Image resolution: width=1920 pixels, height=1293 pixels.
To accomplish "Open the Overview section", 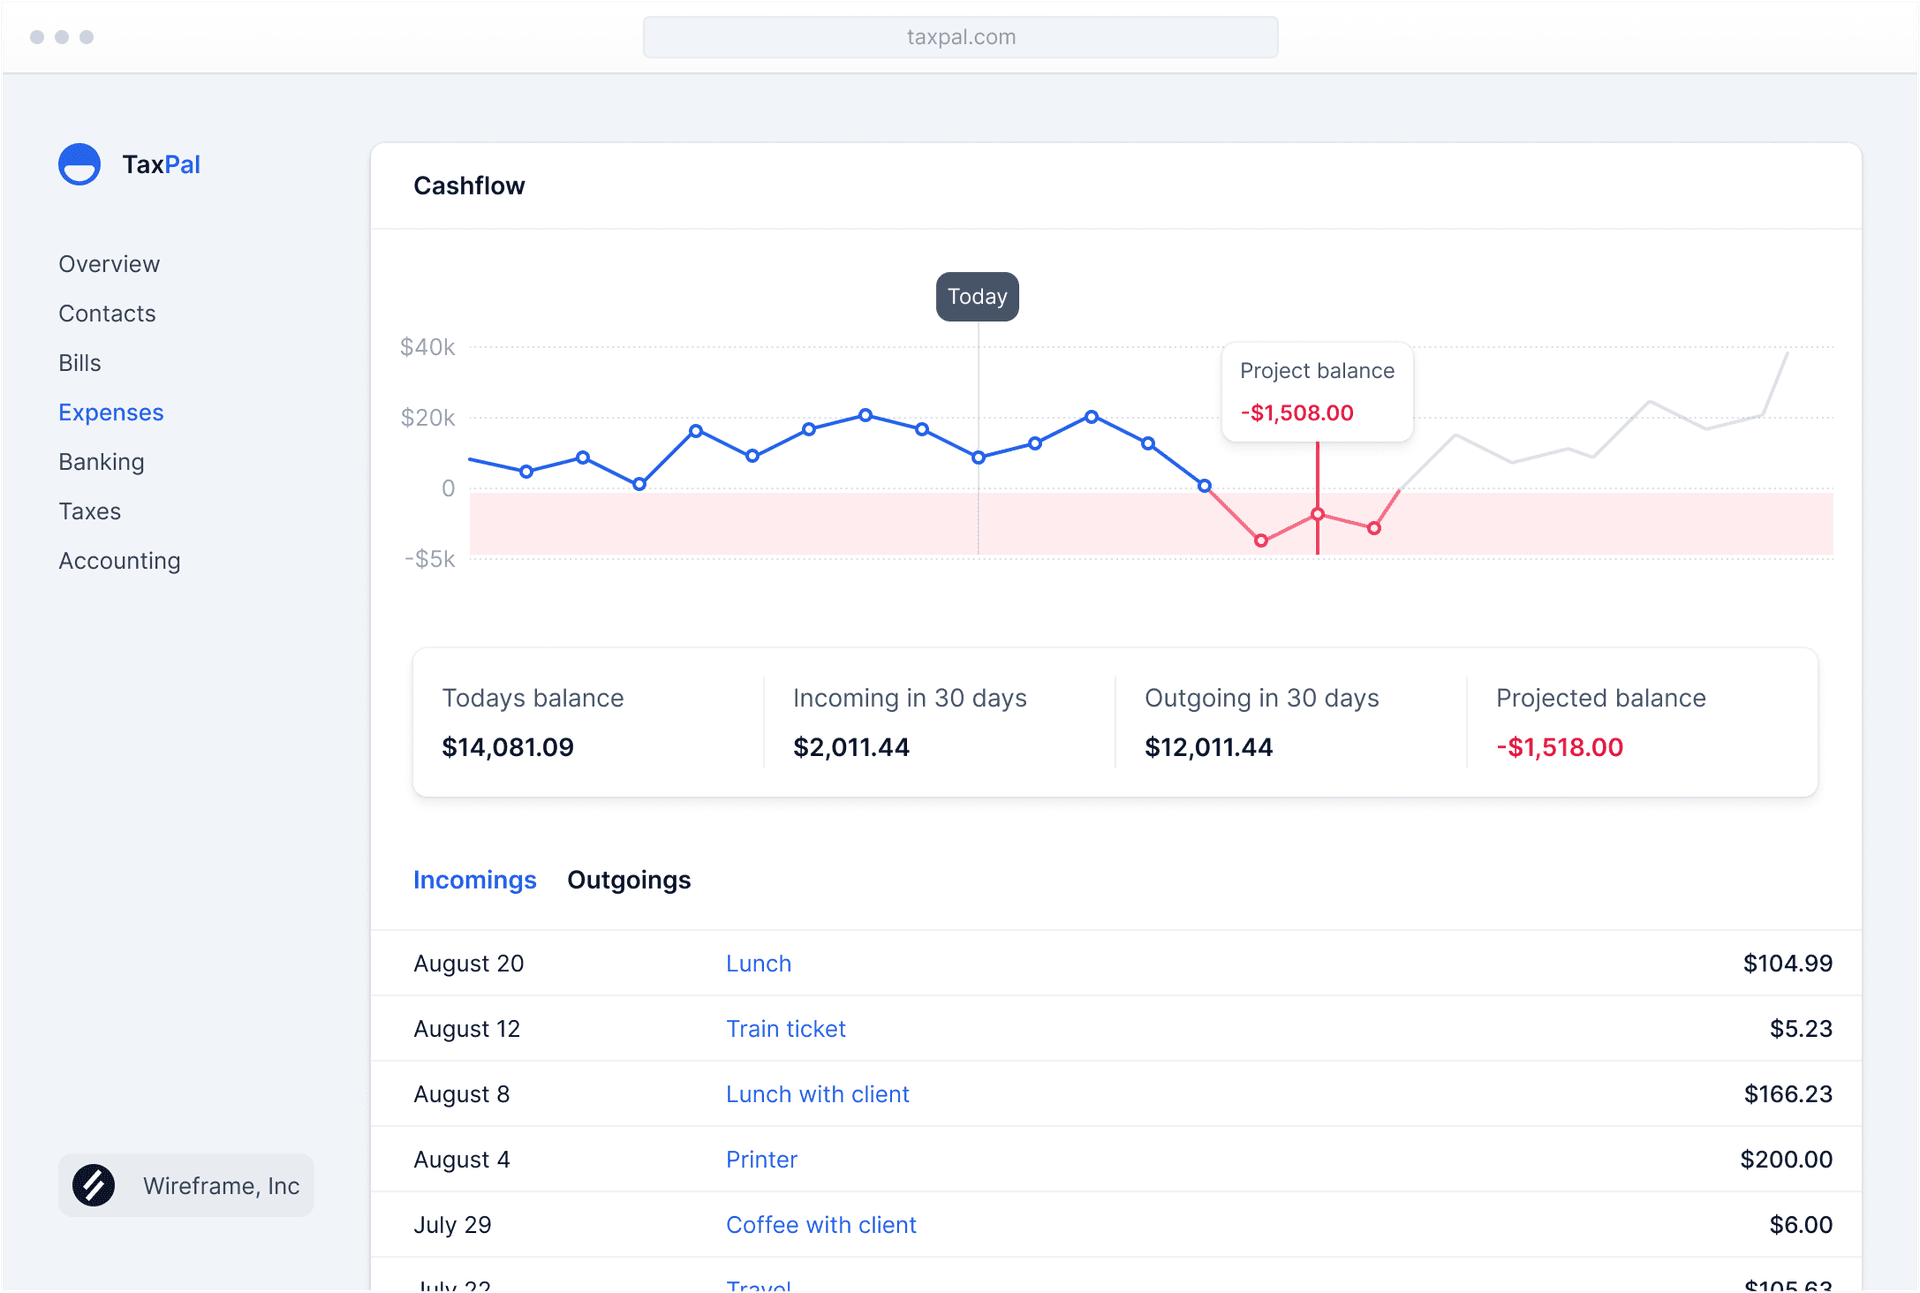I will coord(109,263).
